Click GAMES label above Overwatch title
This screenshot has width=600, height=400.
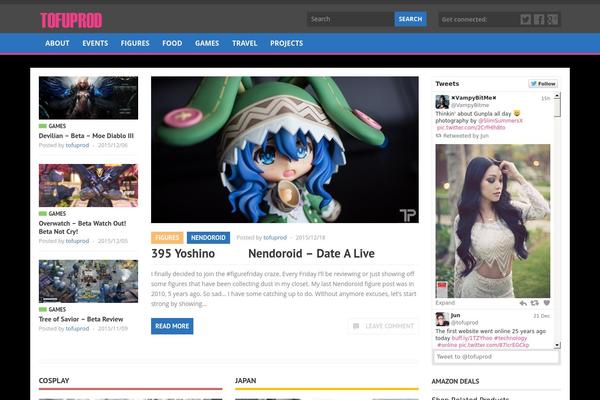coord(57,214)
